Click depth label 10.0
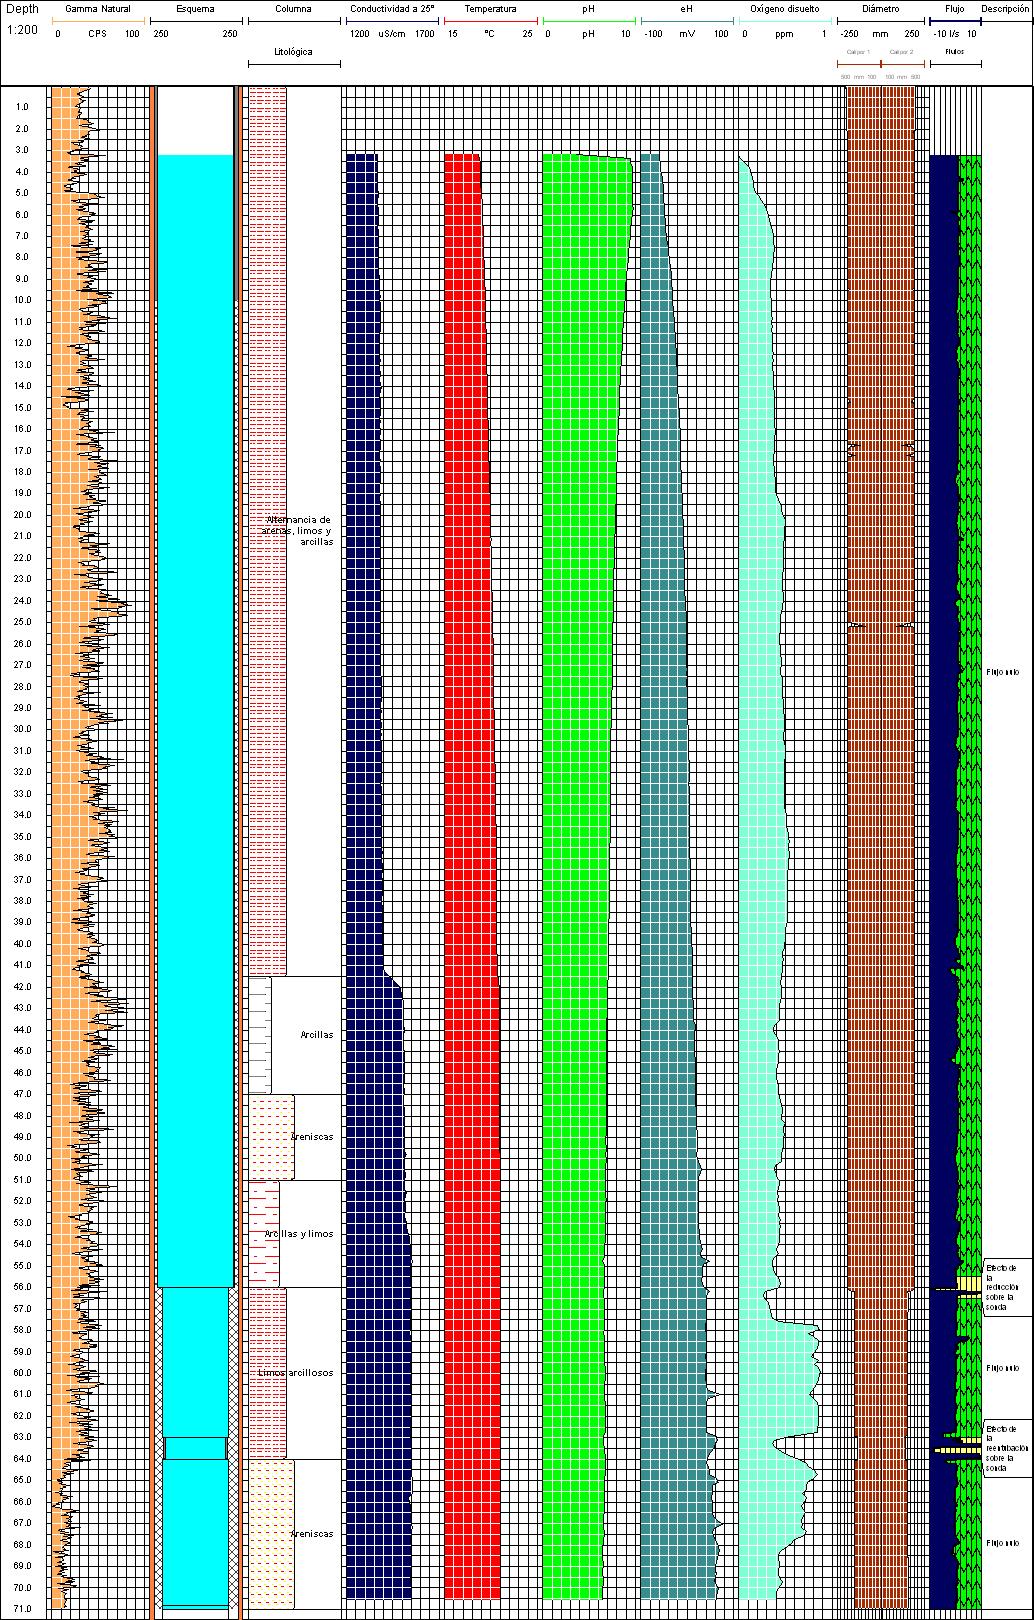This screenshot has height=1620, width=1034. (x=22, y=300)
